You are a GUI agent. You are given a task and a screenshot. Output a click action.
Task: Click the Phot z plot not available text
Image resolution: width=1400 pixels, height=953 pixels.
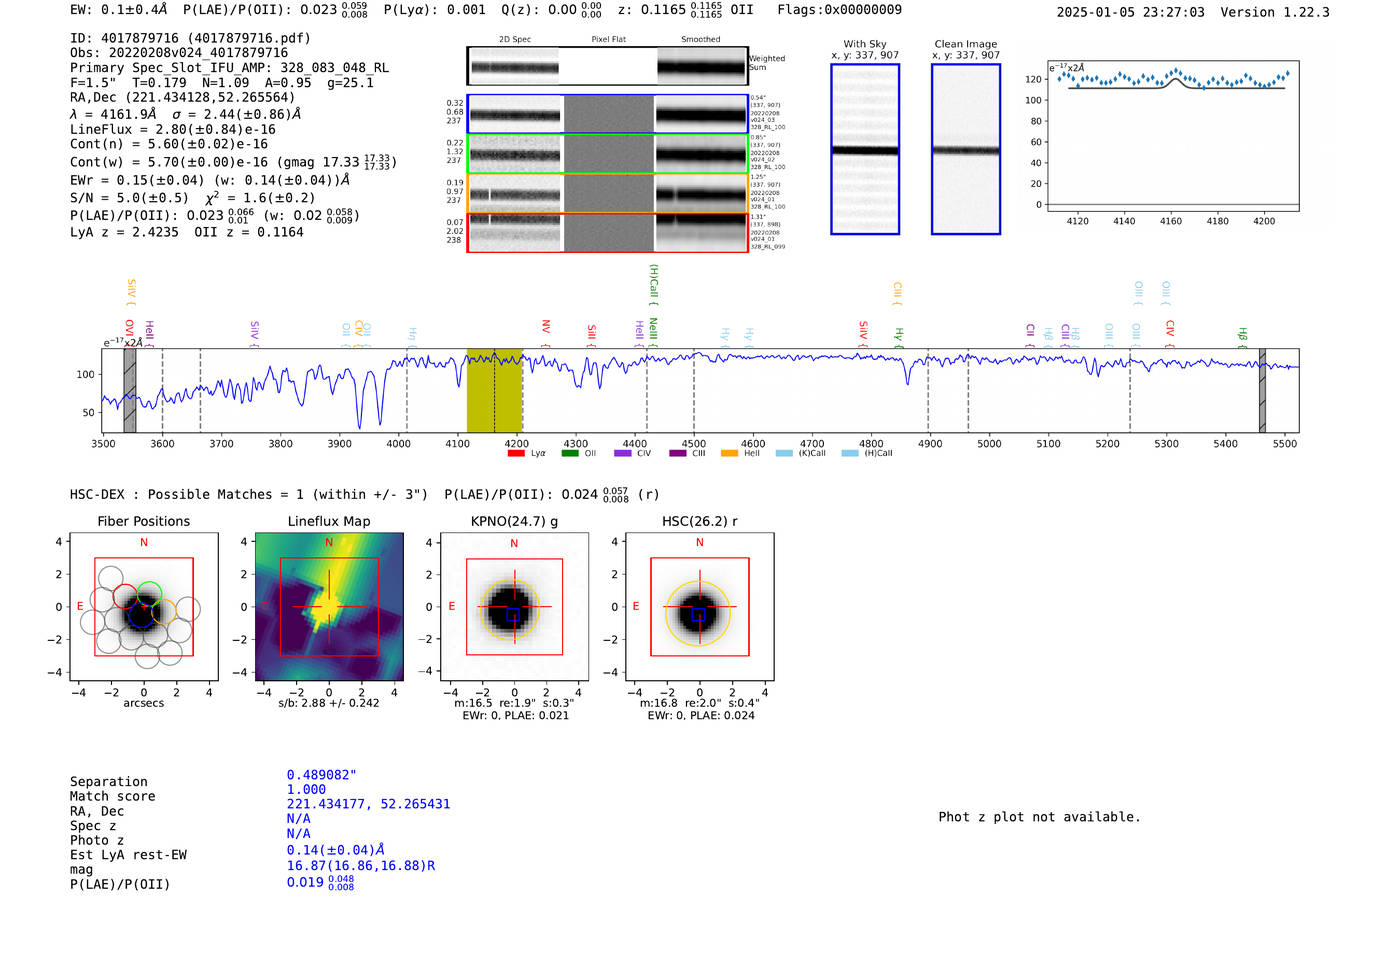click(1039, 817)
